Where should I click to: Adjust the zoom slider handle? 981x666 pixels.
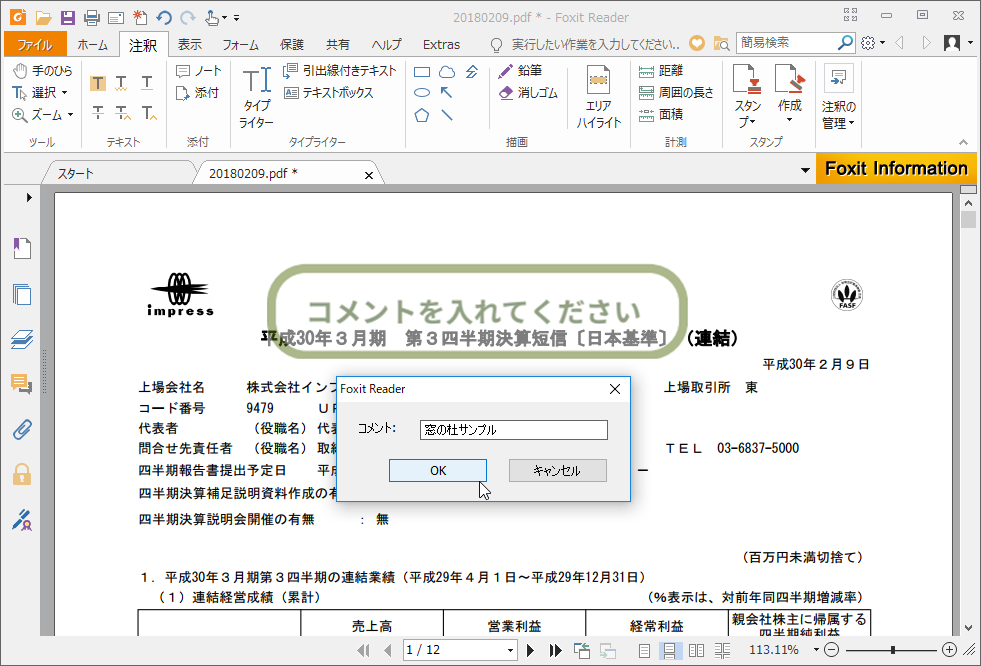tap(893, 650)
